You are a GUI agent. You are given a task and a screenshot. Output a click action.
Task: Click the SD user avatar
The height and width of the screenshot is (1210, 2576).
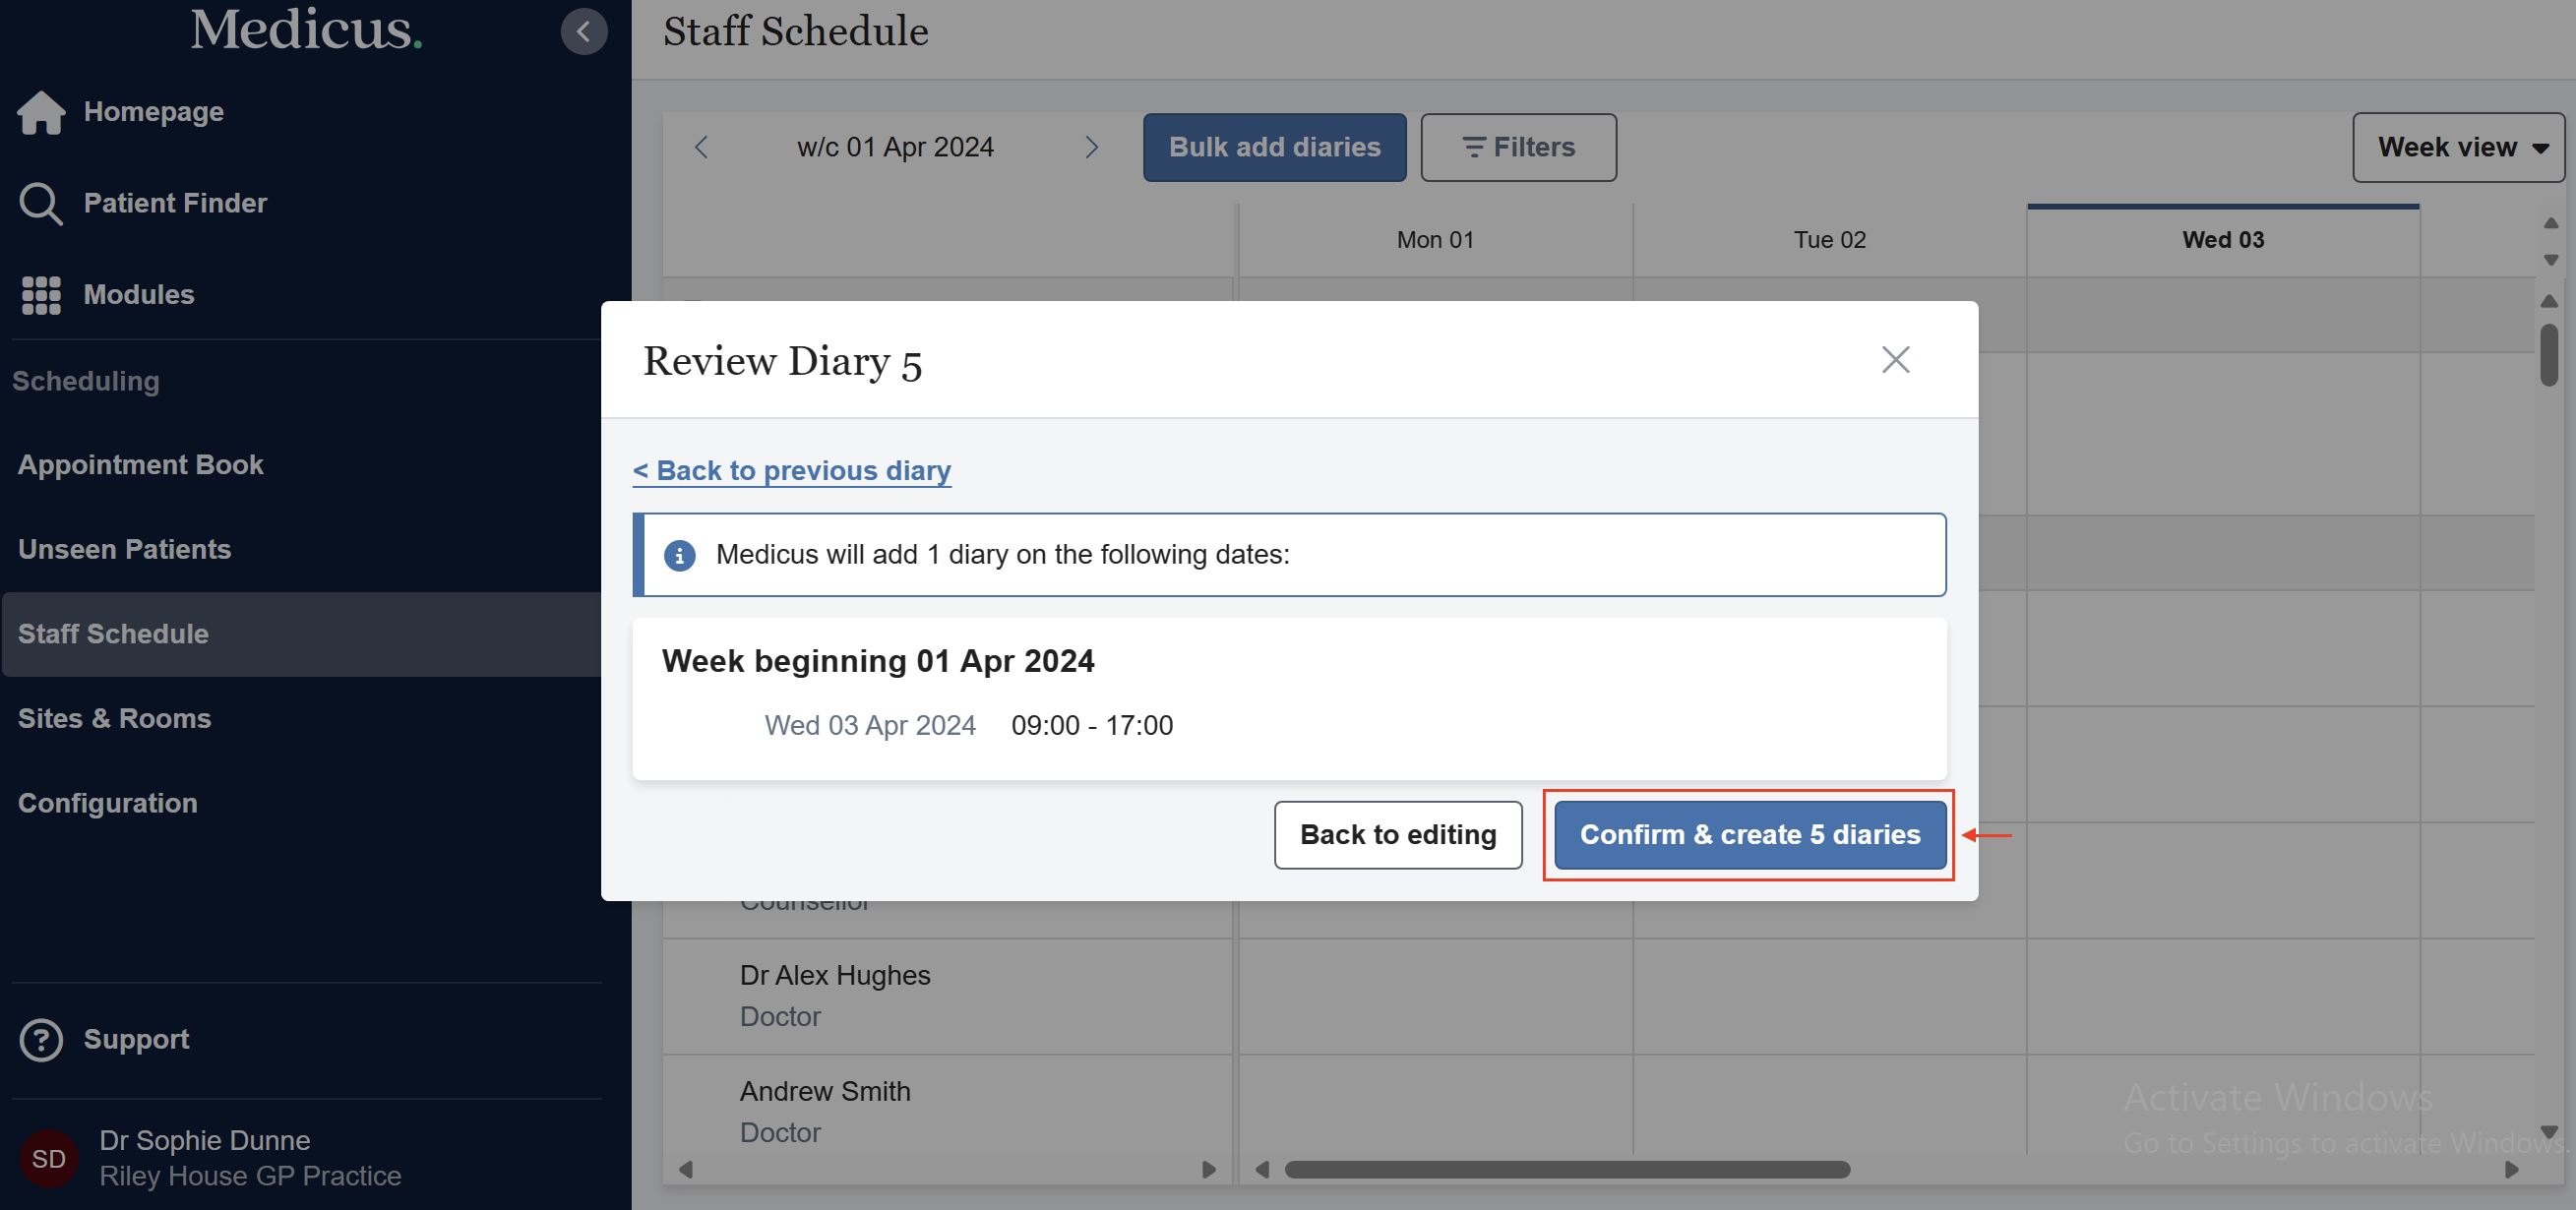tap(48, 1158)
